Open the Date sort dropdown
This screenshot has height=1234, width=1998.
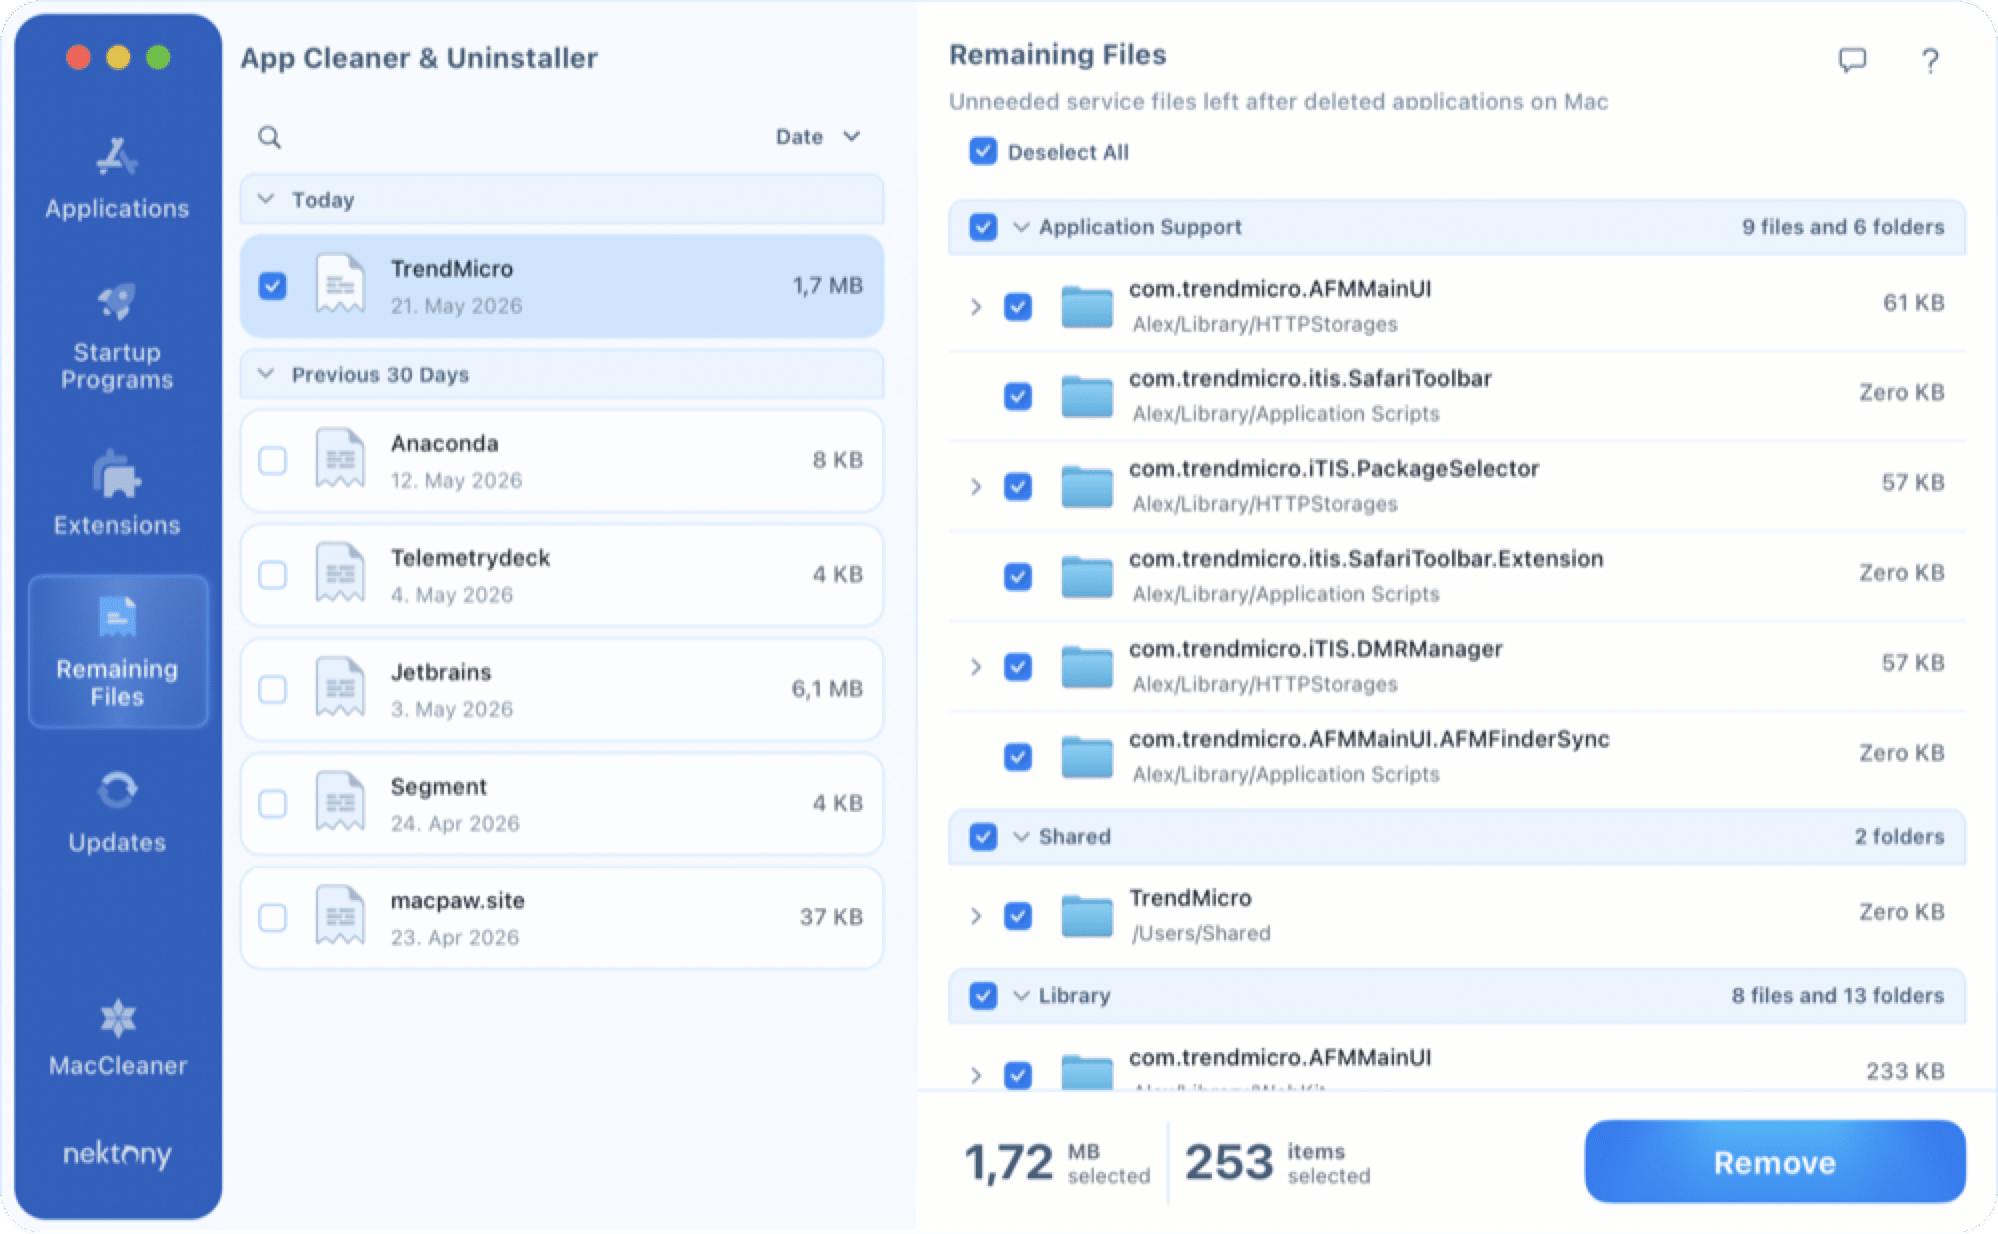[x=817, y=137]
